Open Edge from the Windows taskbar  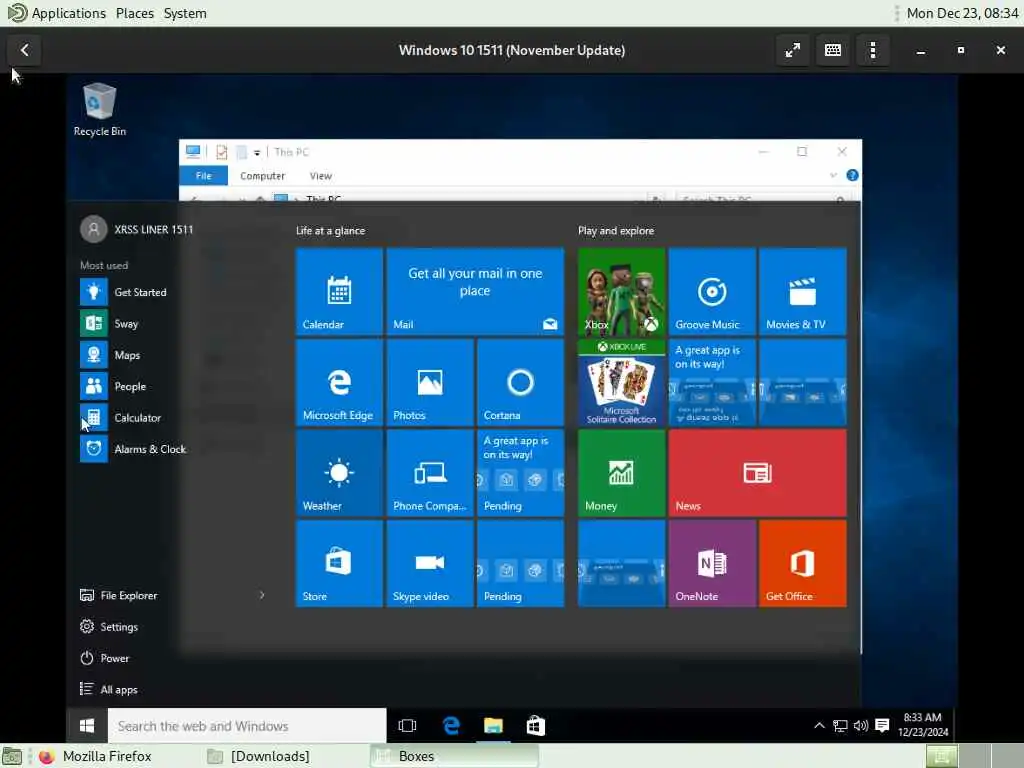click(451, 726)
